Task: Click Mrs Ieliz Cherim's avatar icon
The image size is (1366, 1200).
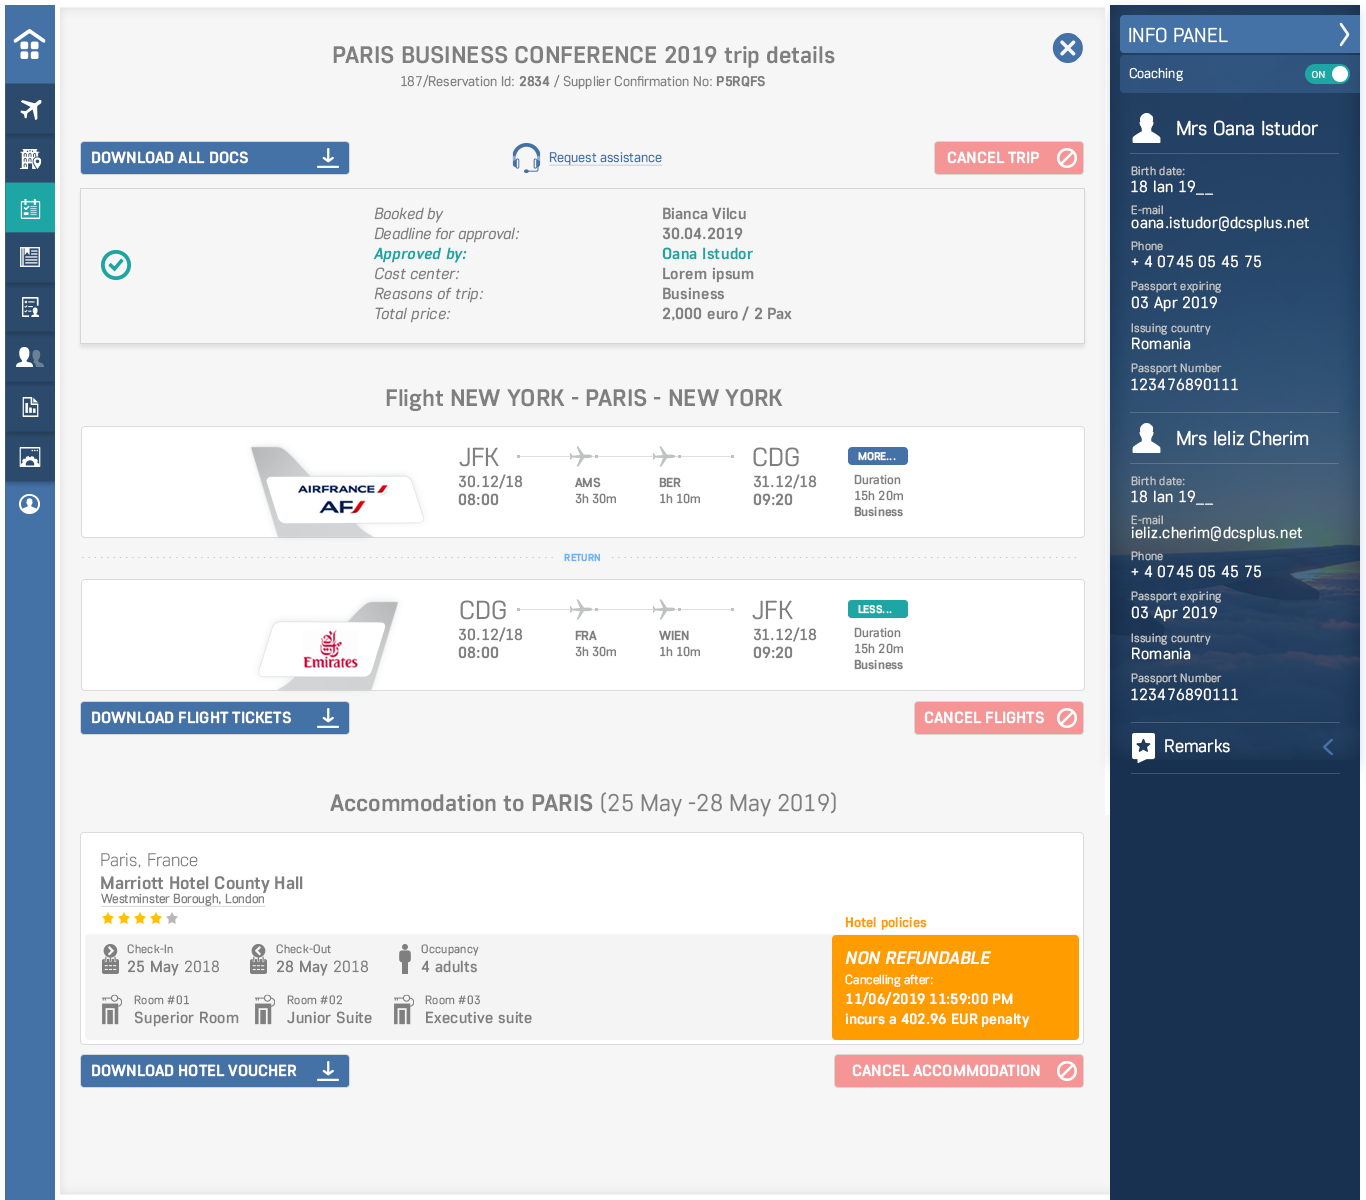Action: (x=1146, y=438)
